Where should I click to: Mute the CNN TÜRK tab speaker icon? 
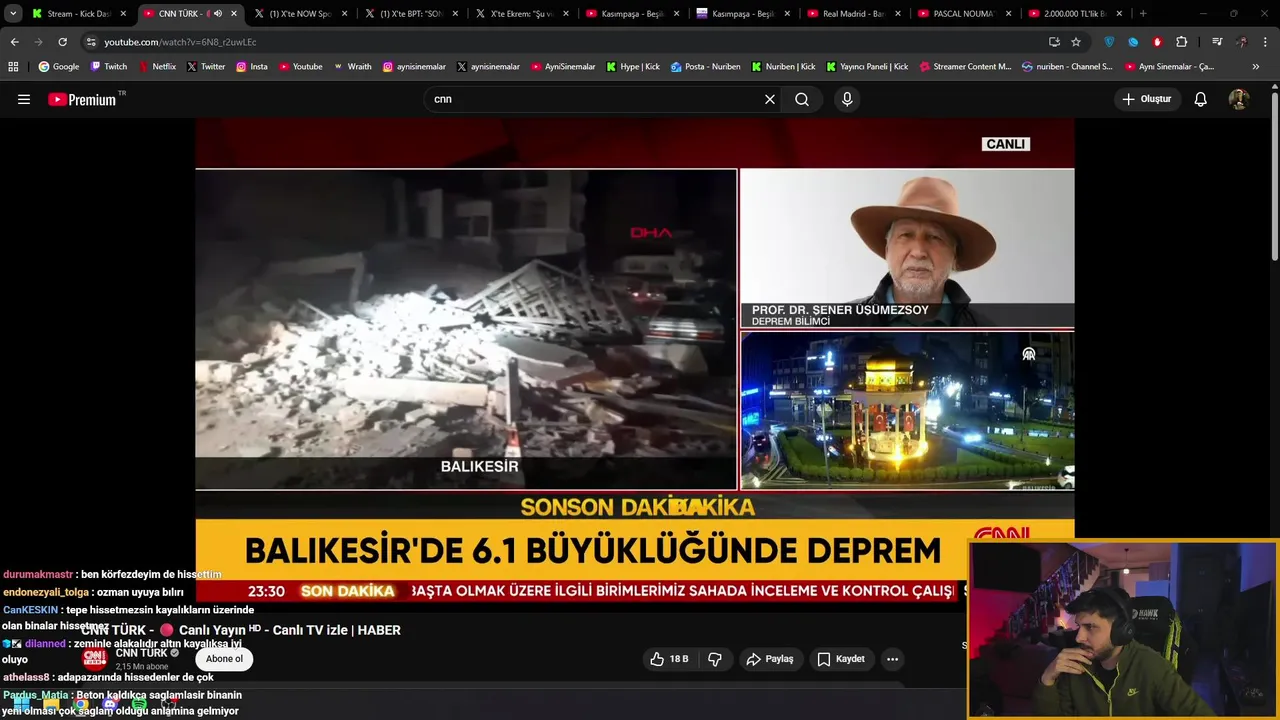[218, 14]
